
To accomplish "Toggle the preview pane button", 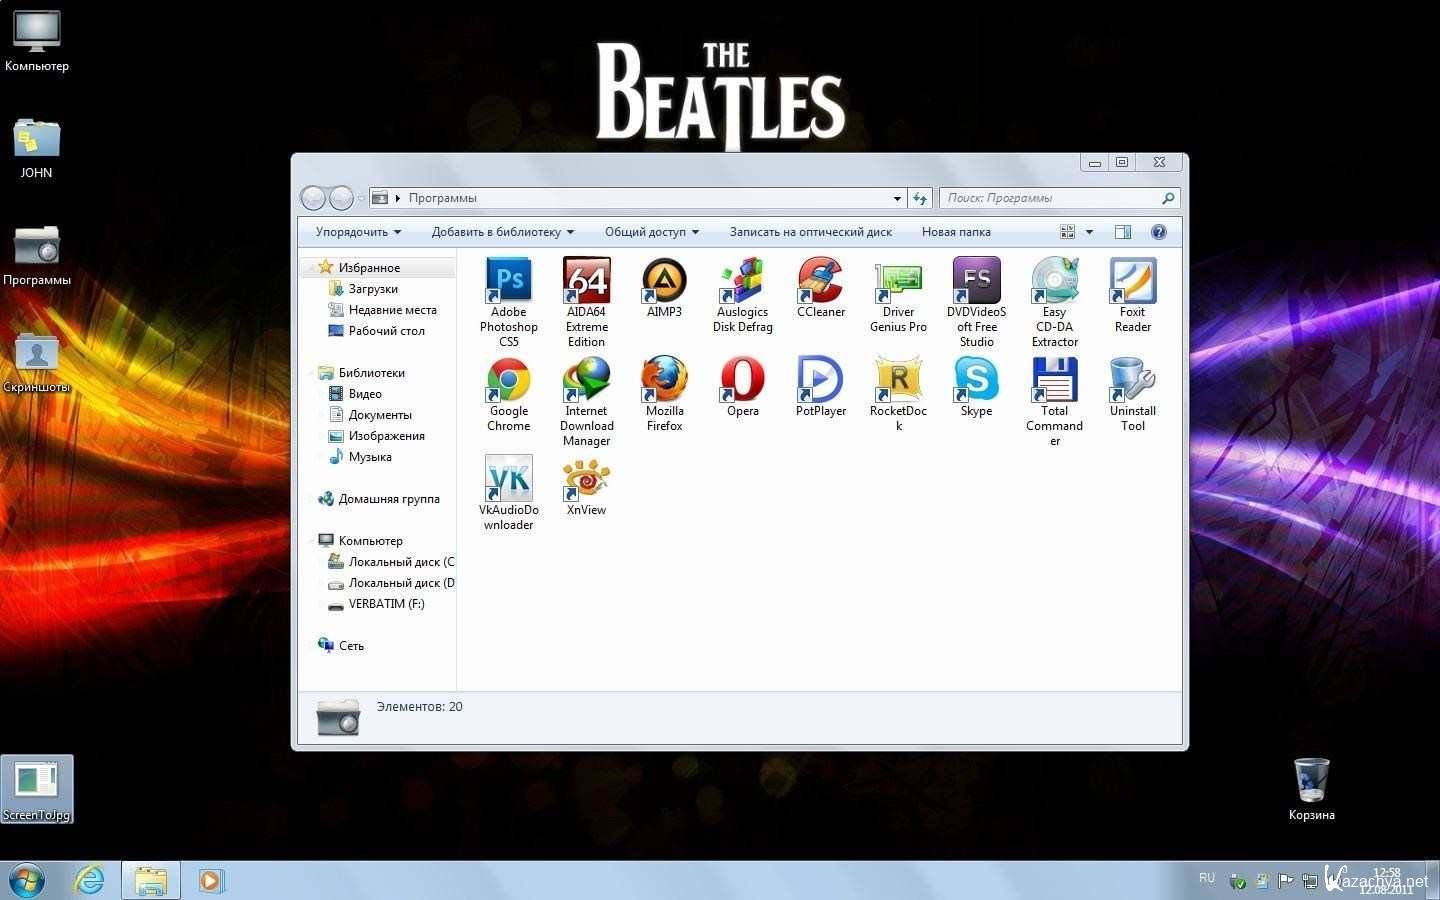I will [1123, 232].
